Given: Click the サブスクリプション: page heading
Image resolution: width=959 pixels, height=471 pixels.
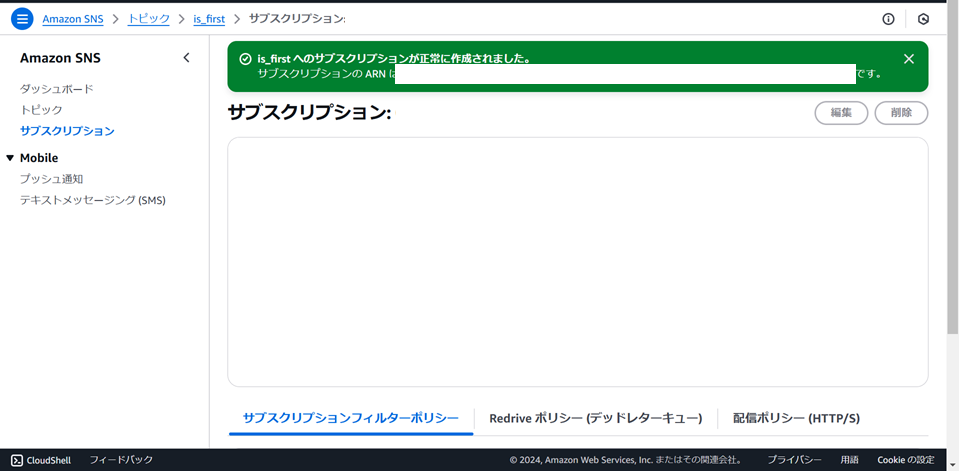Looking at the screenshot, I should click(x=309, y=113).
